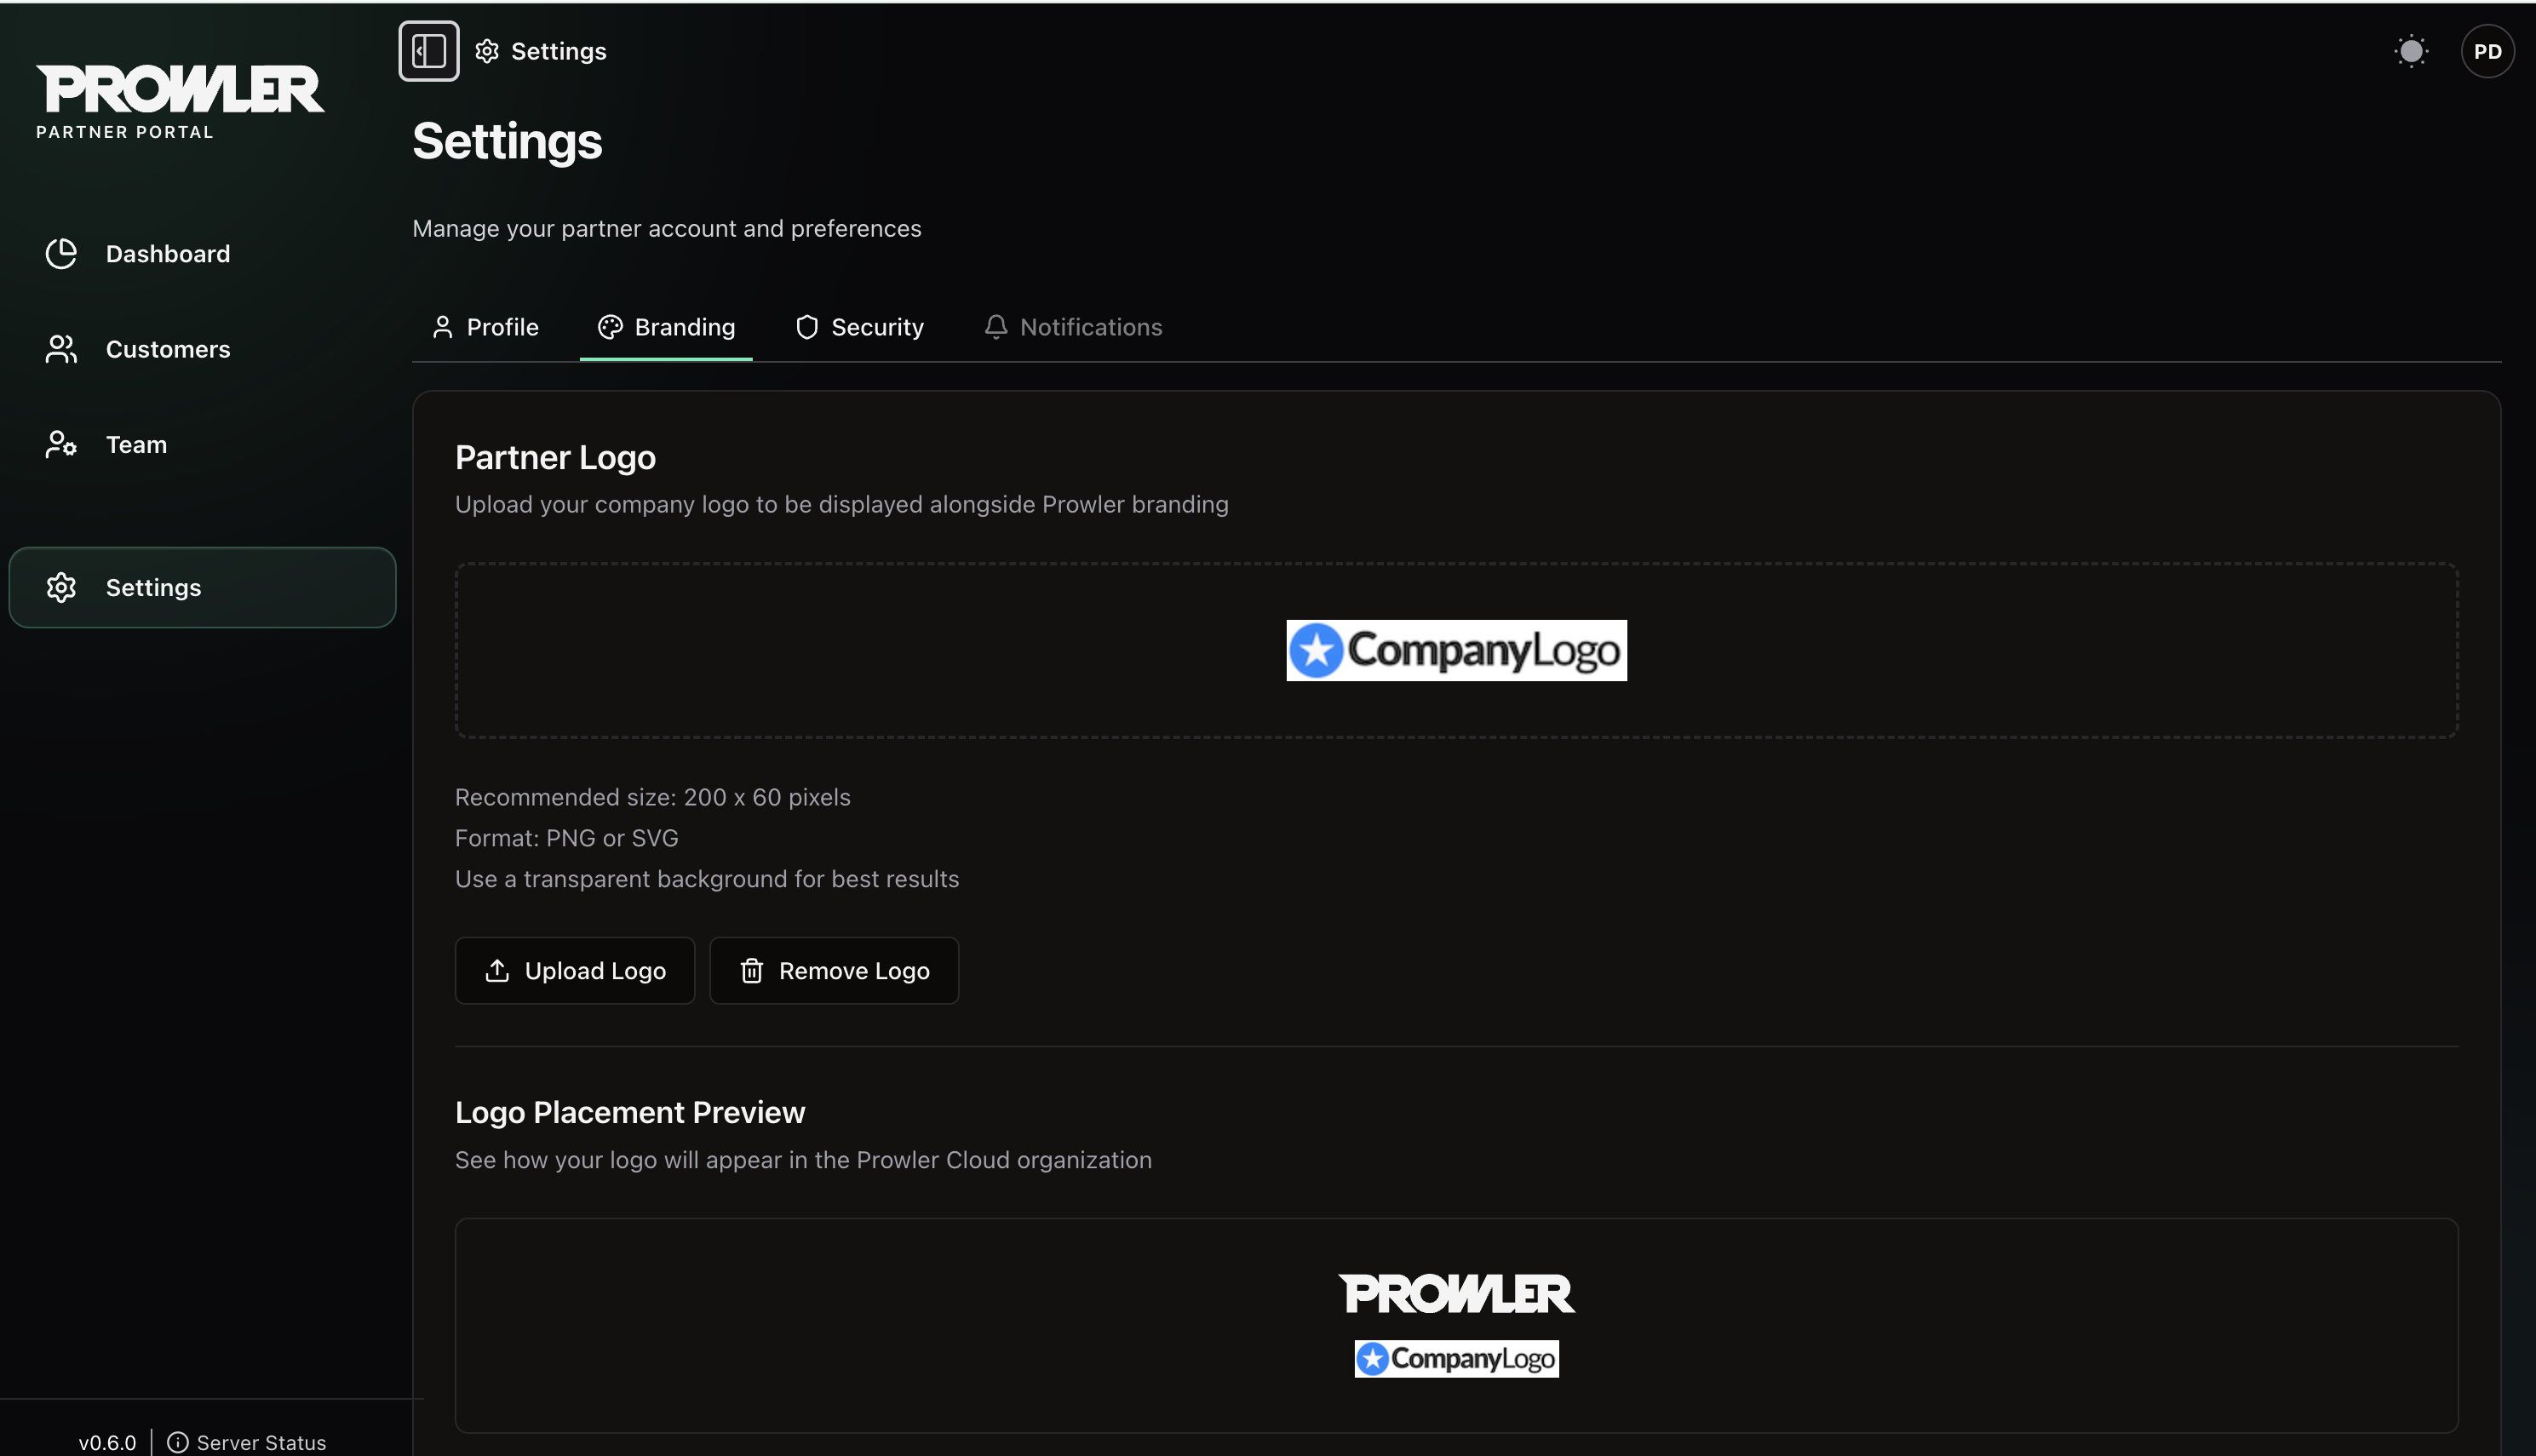
Task: Open the PD user avatar menu
Action: coord(2487,51)
